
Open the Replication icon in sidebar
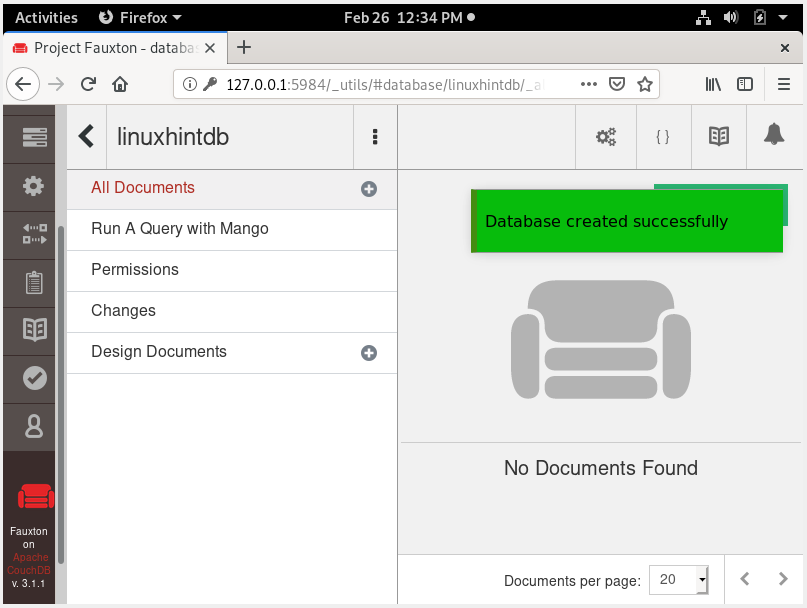click(x=34, y=234)
